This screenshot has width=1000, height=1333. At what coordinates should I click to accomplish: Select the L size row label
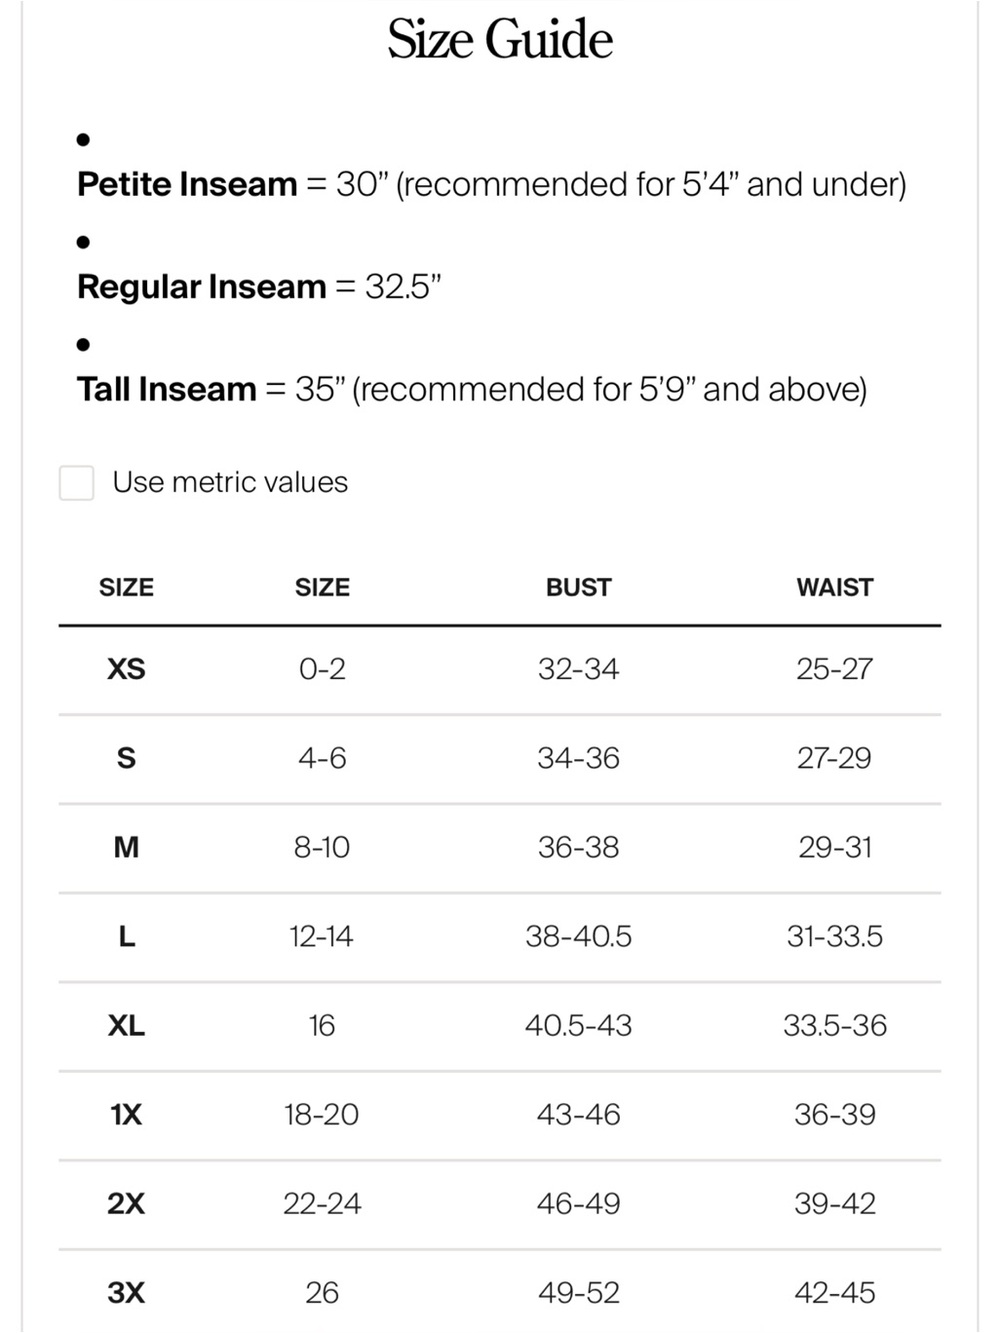(x=126, y=936)
